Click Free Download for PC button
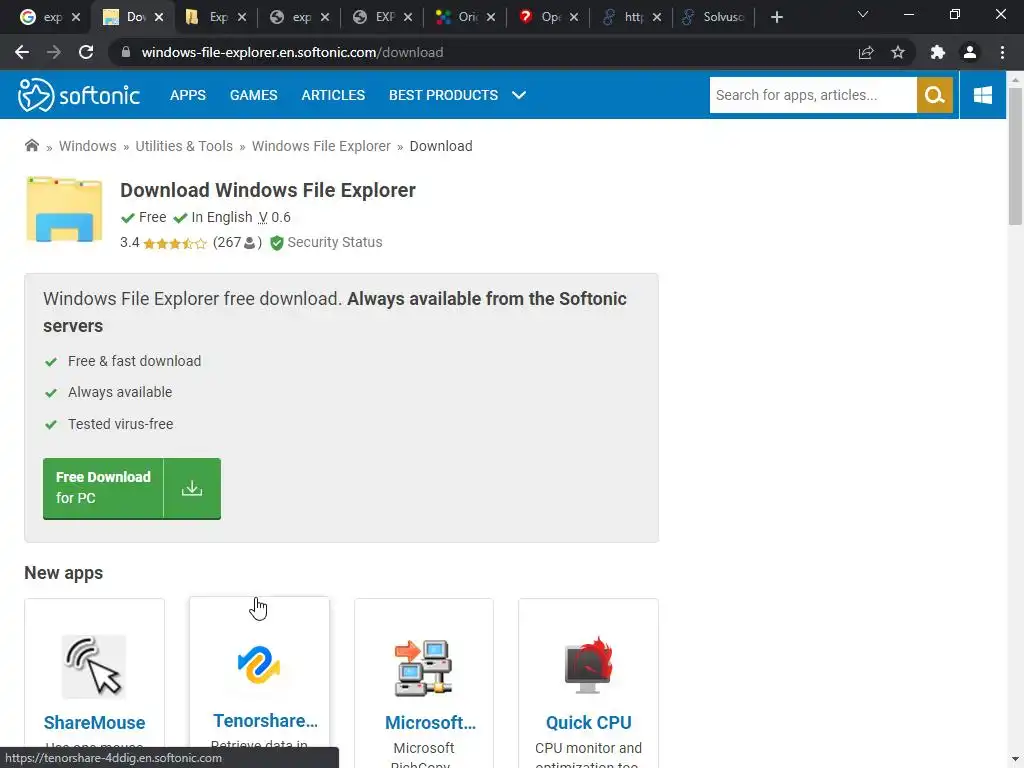 coord(132,488)
